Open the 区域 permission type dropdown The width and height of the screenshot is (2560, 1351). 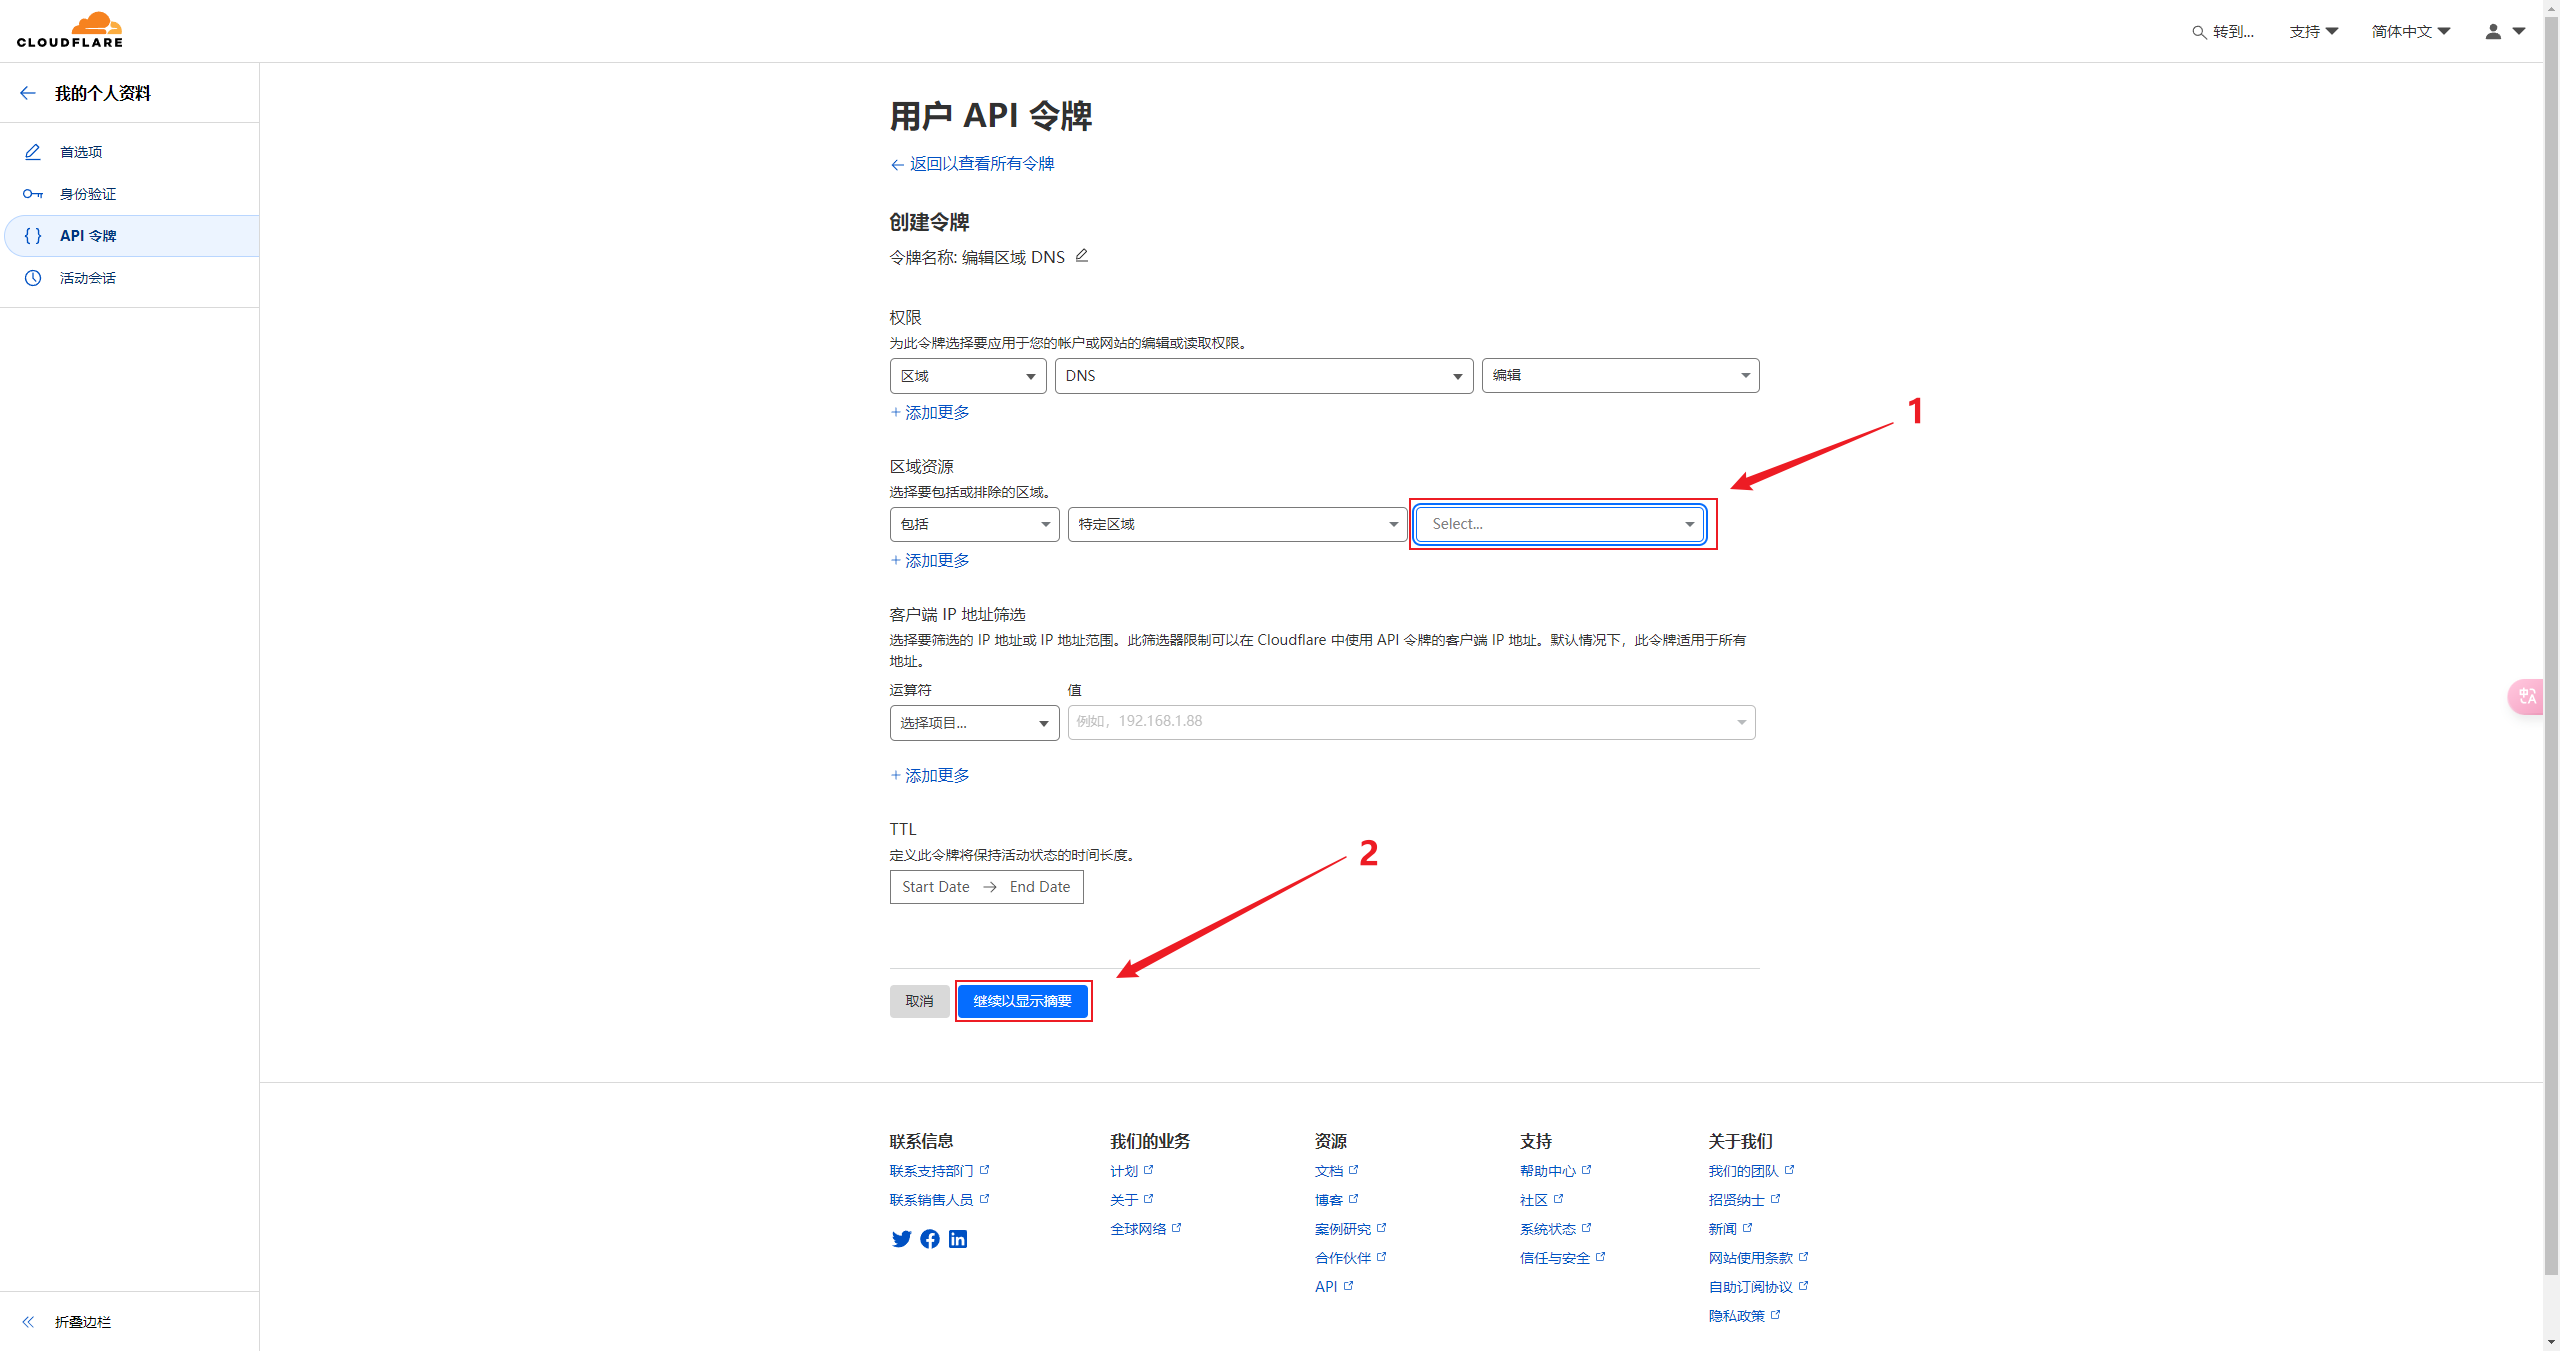pyautogui.click(x=967, y=376)
